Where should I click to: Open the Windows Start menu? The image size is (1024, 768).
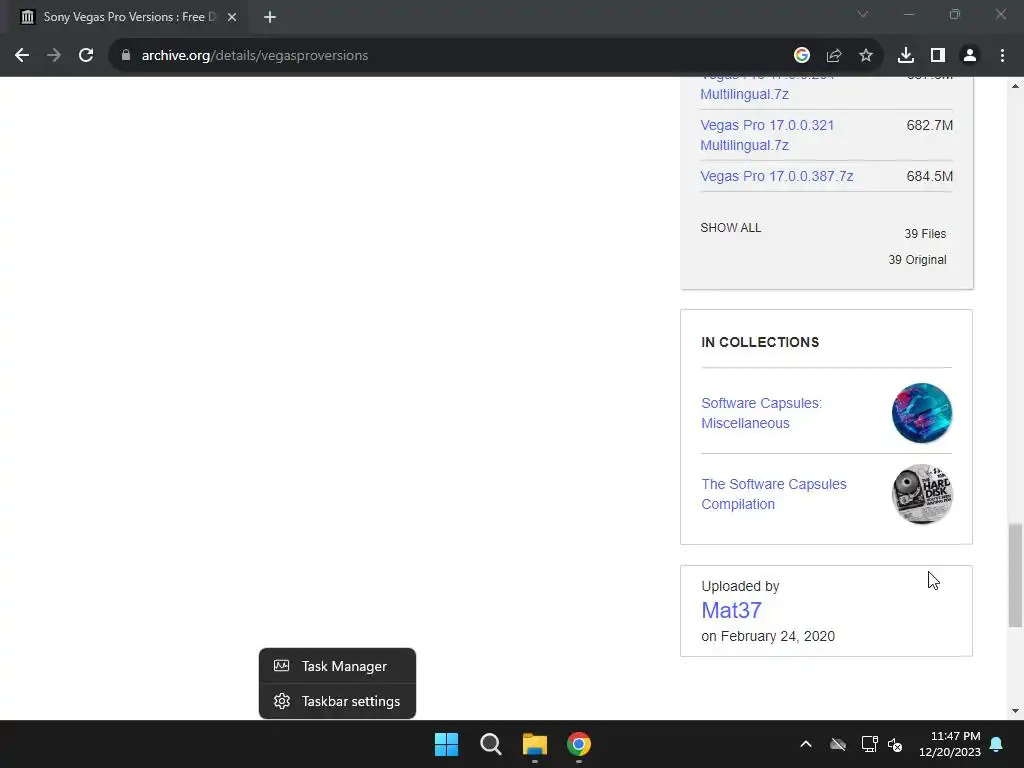pos(447,744)
